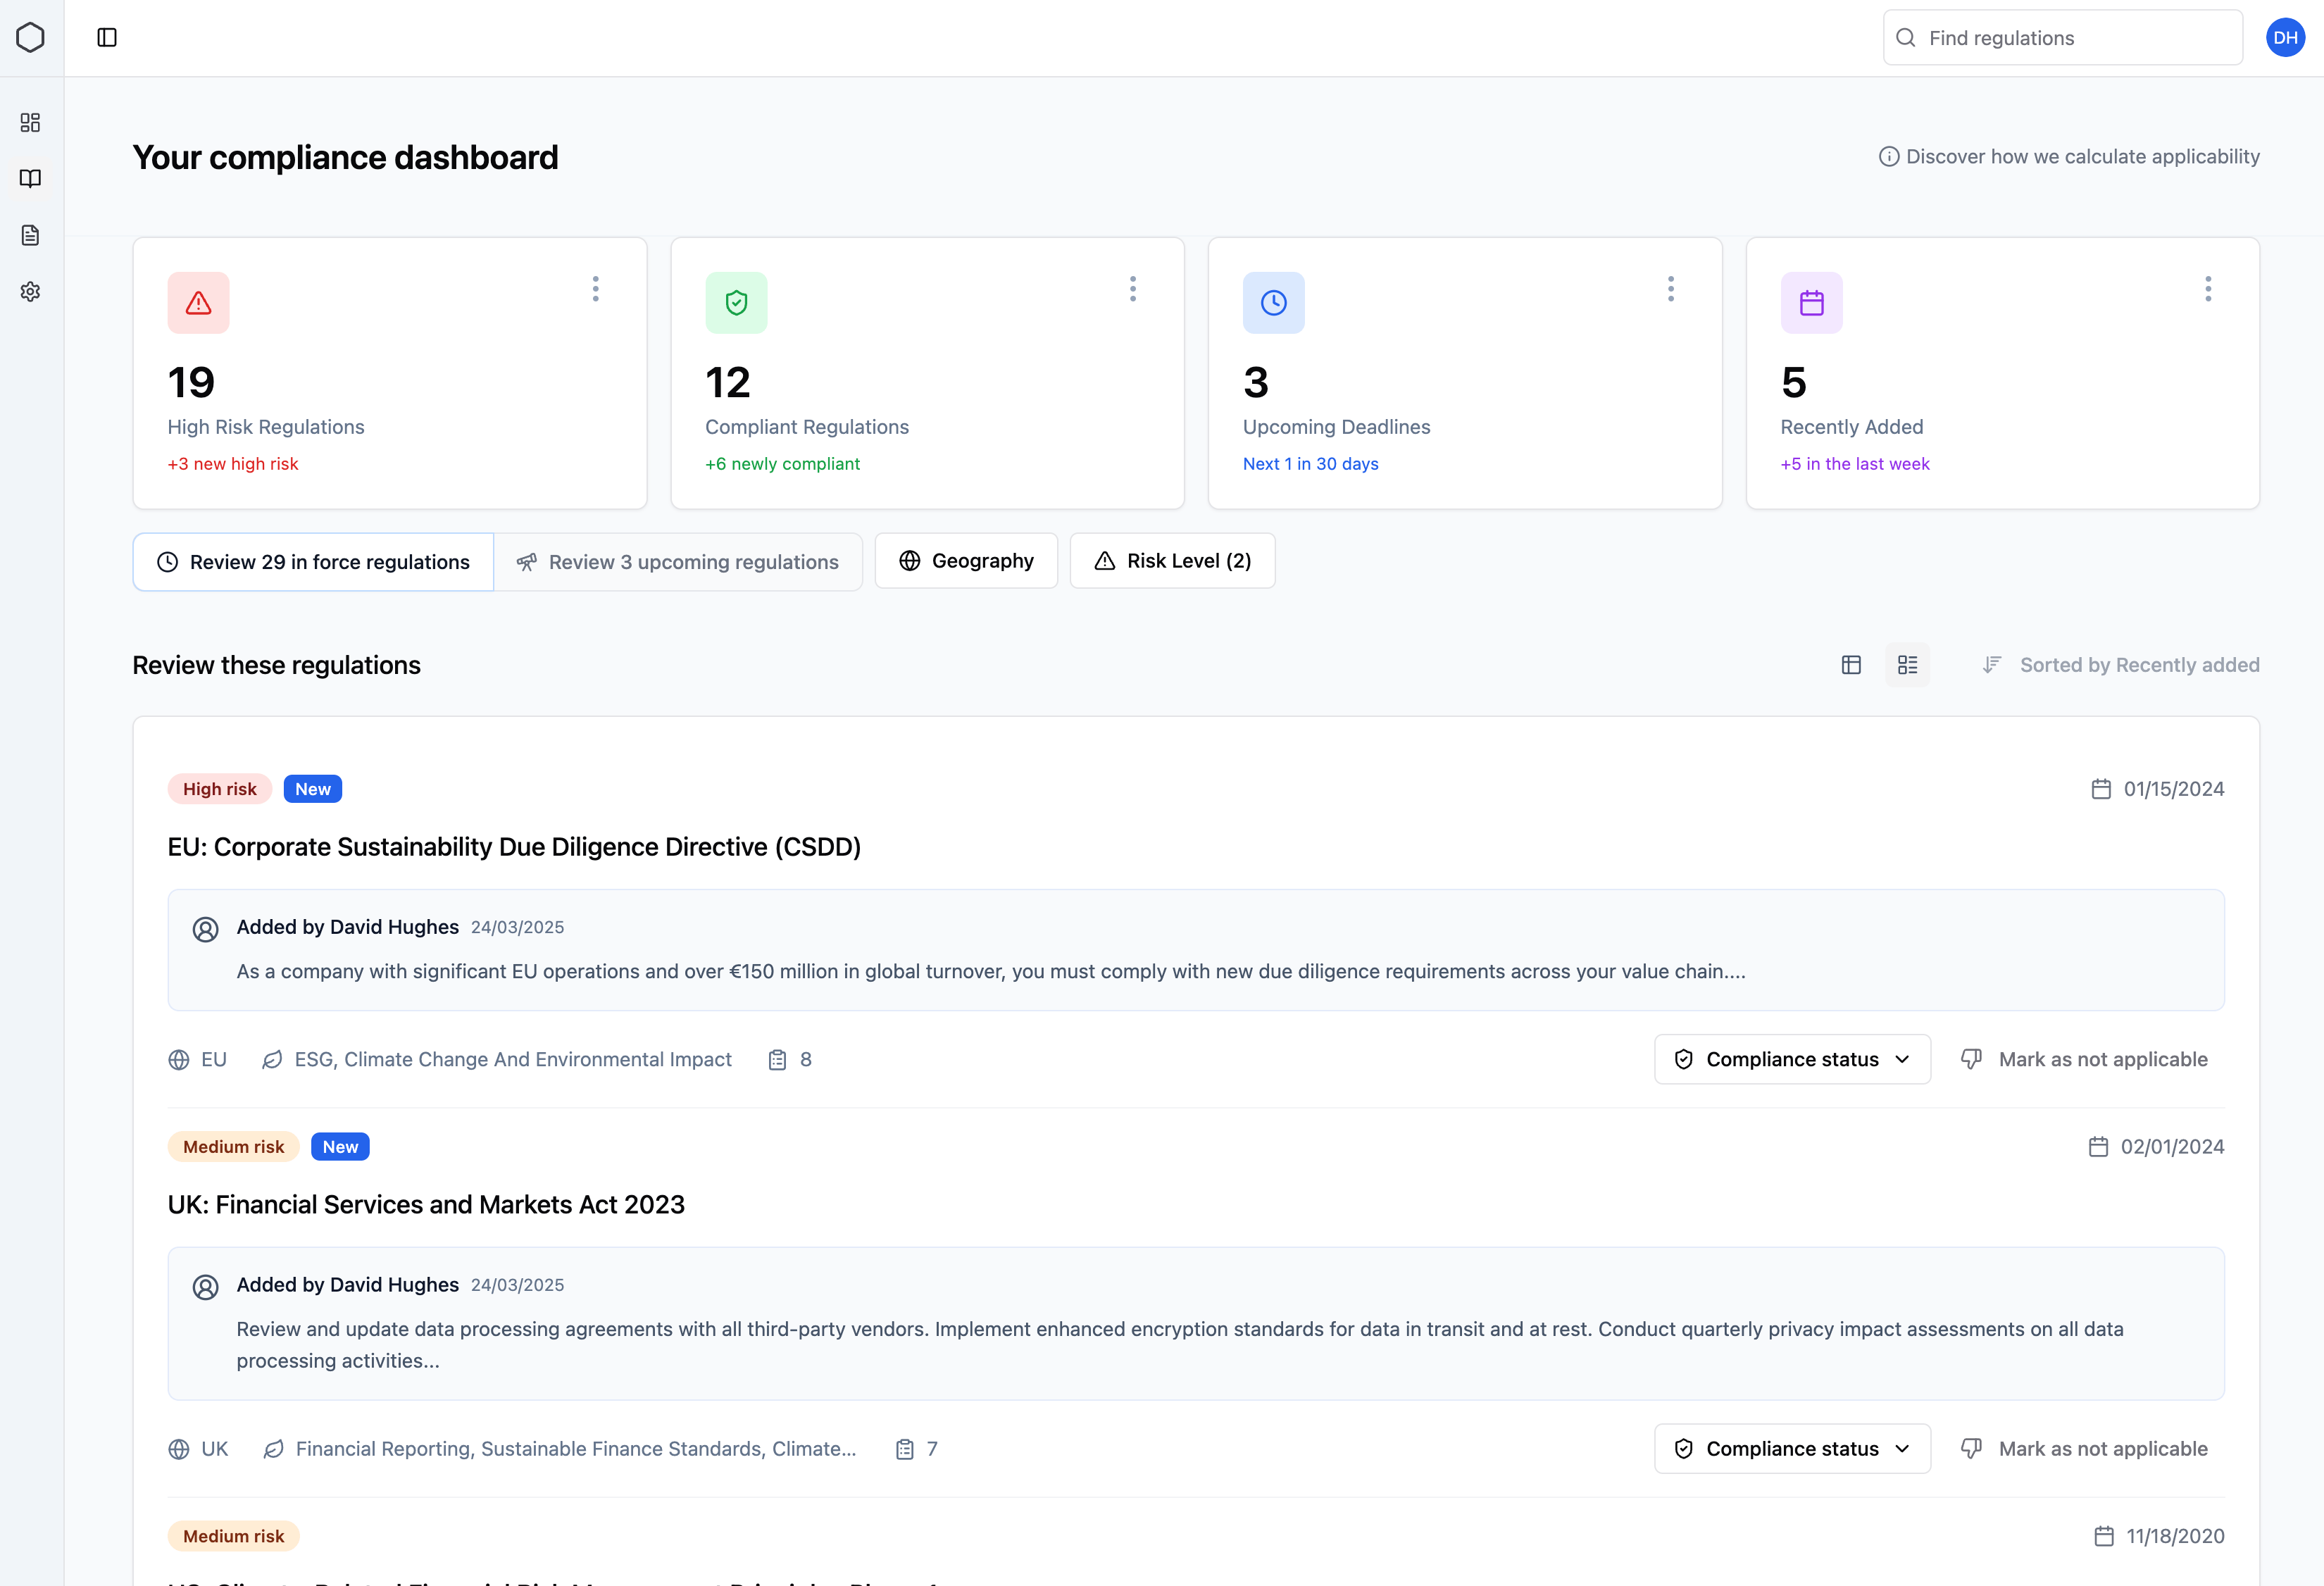The width and height of the screenshot is (2324, 1586).
Task: Open the High Risk Regulations card options menu
Action: pos(595,289)
